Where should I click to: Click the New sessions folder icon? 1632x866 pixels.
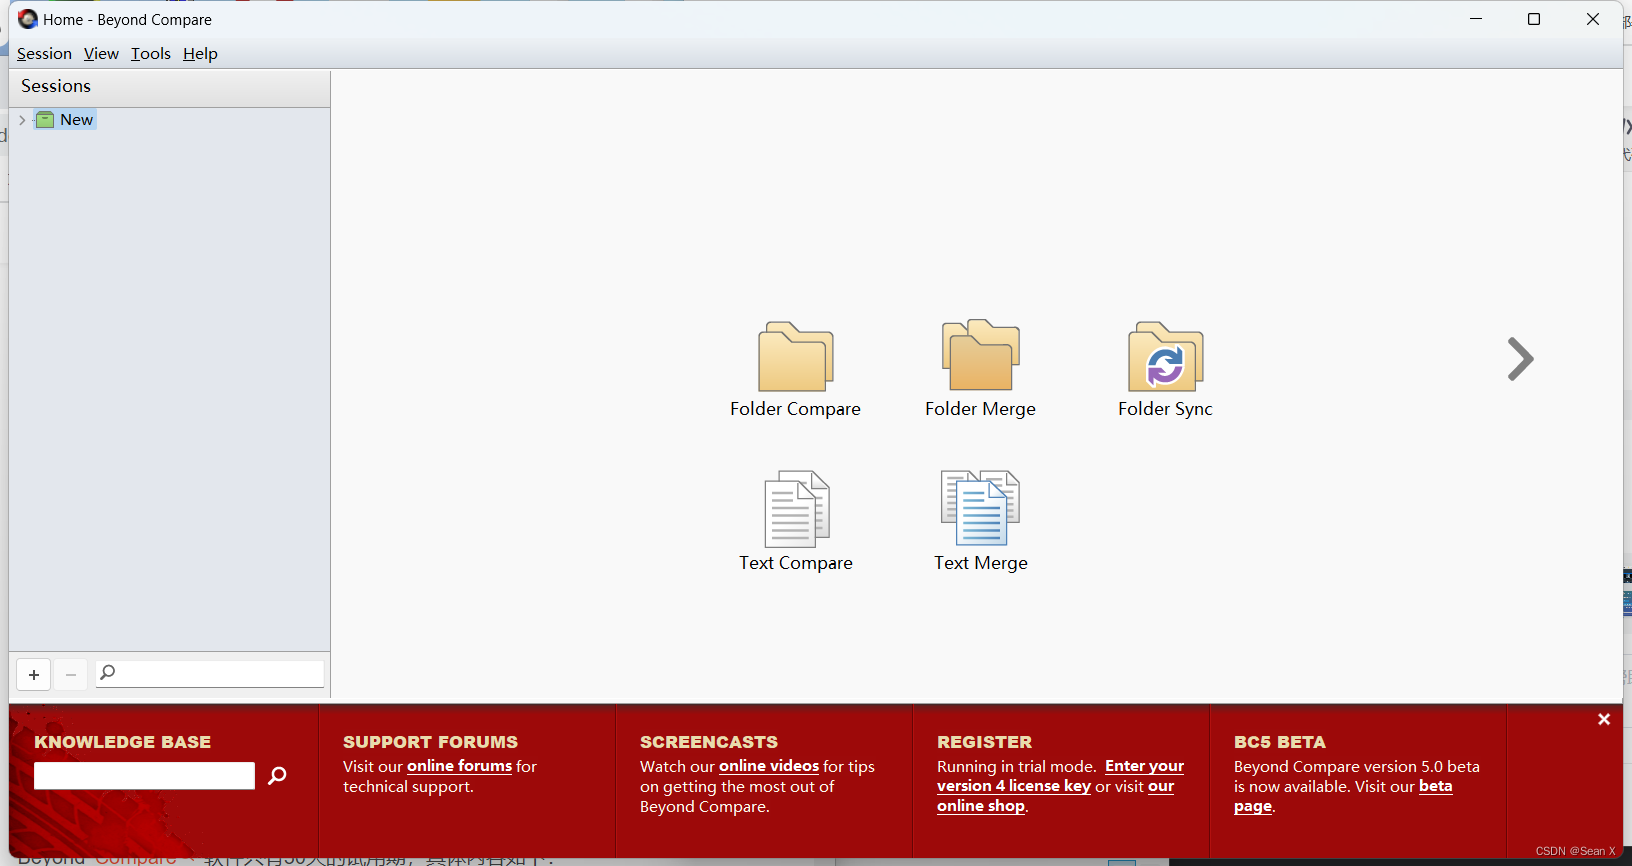(x=45, y=120)
